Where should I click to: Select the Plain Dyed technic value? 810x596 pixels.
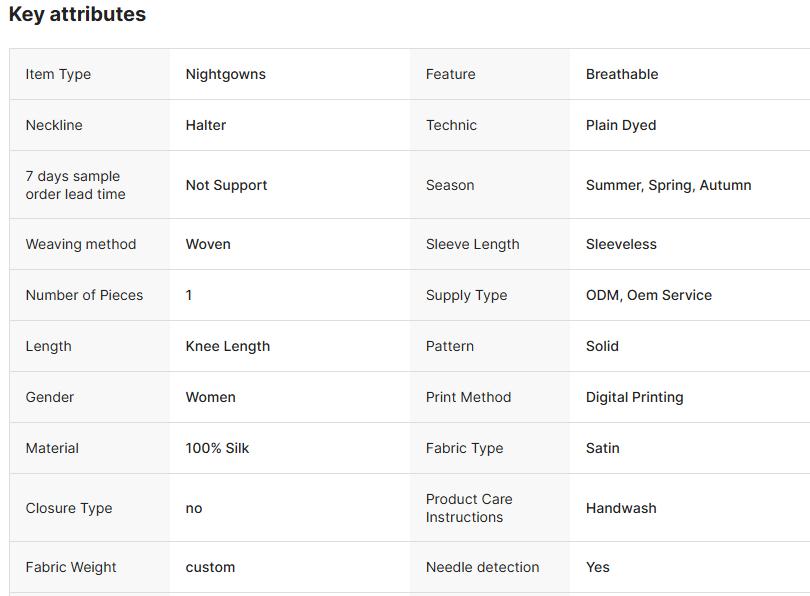(621, 125)
